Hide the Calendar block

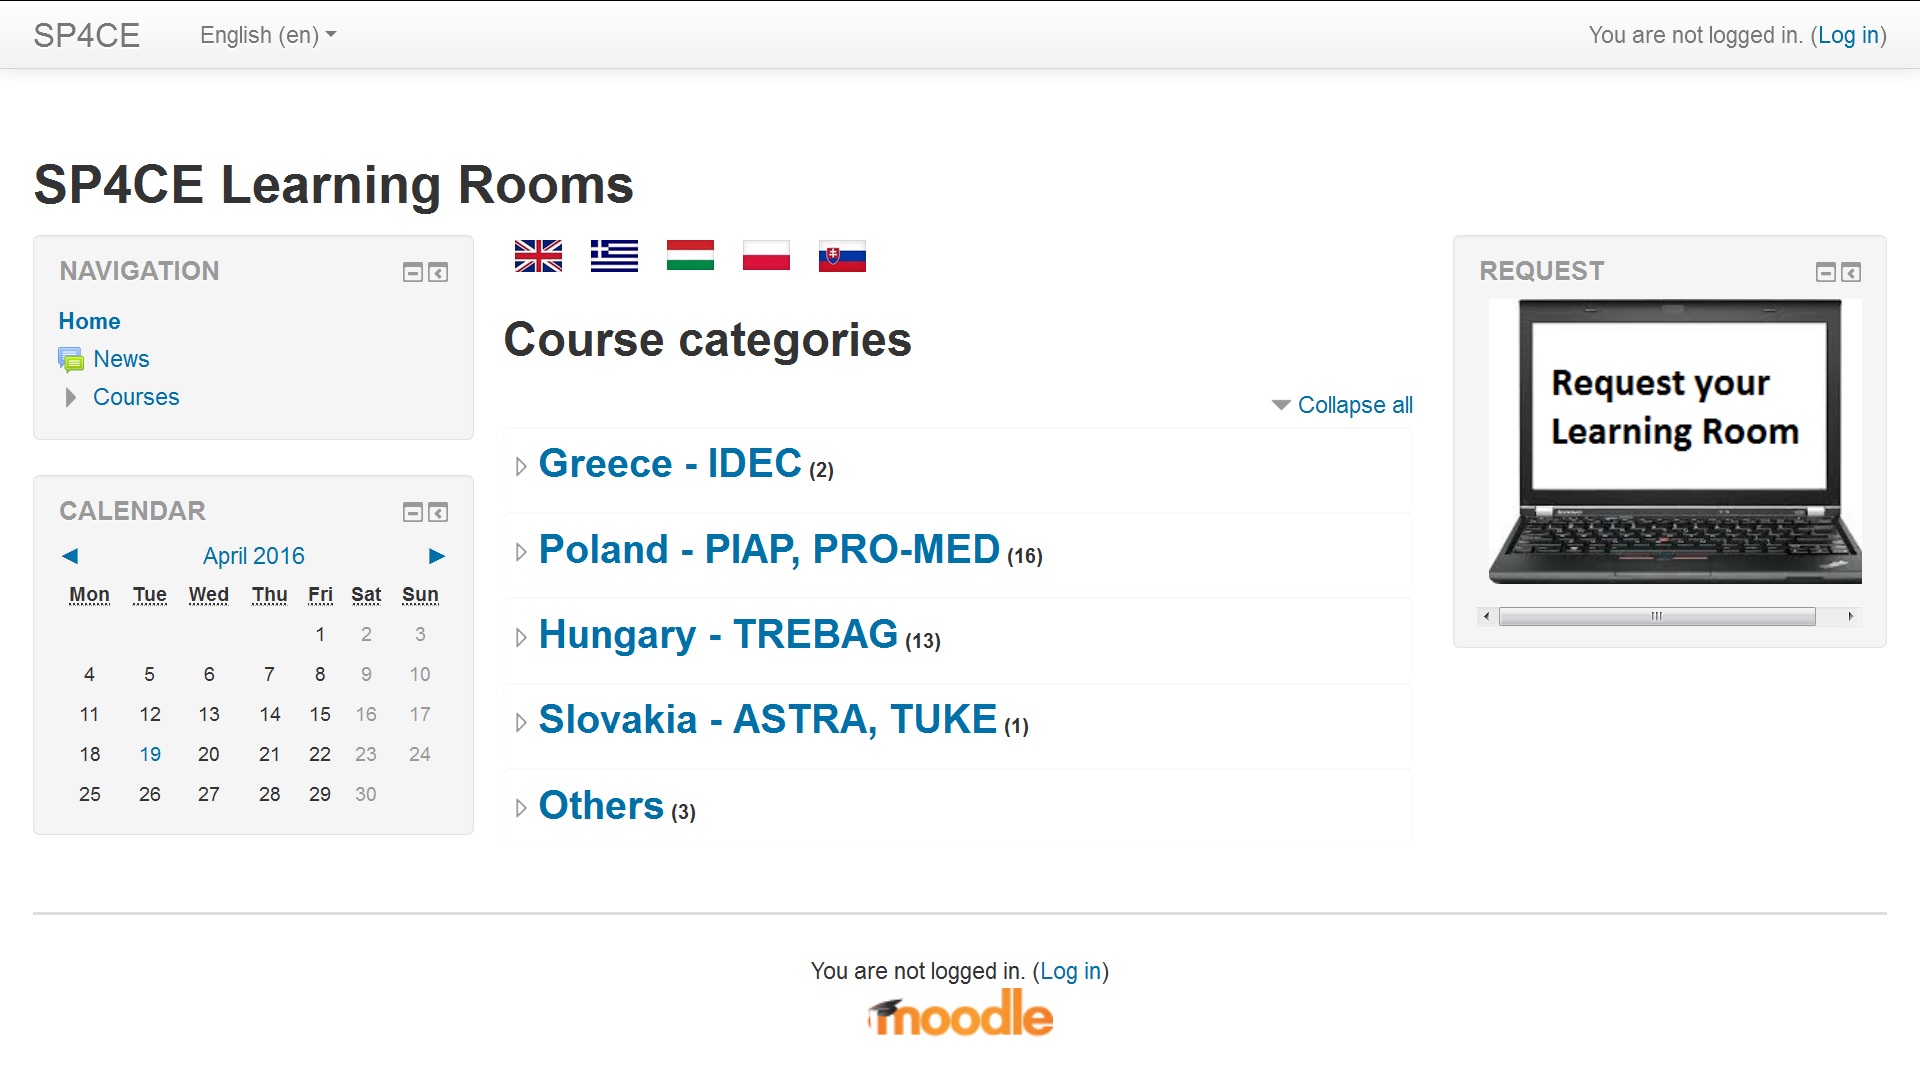[412, 513]
